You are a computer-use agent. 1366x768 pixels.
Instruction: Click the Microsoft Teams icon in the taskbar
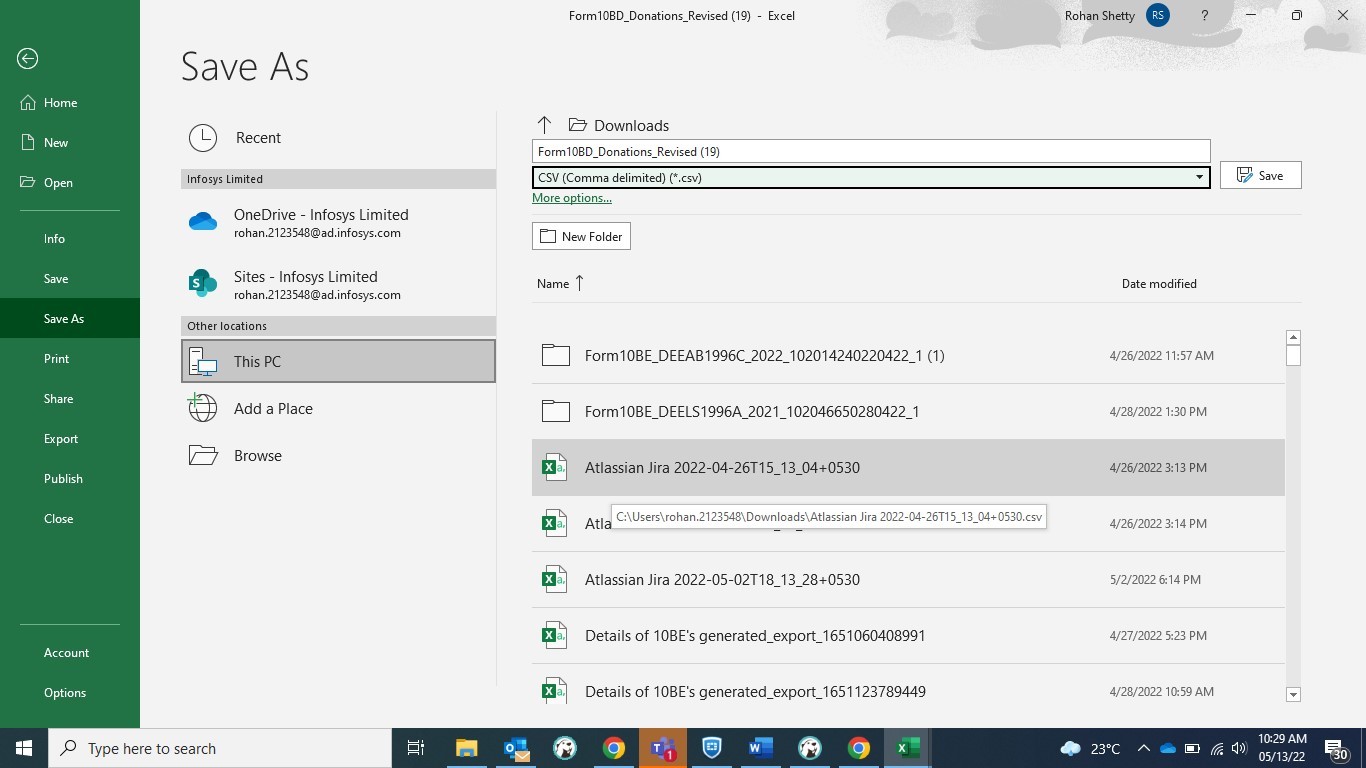tap(663, 748)
